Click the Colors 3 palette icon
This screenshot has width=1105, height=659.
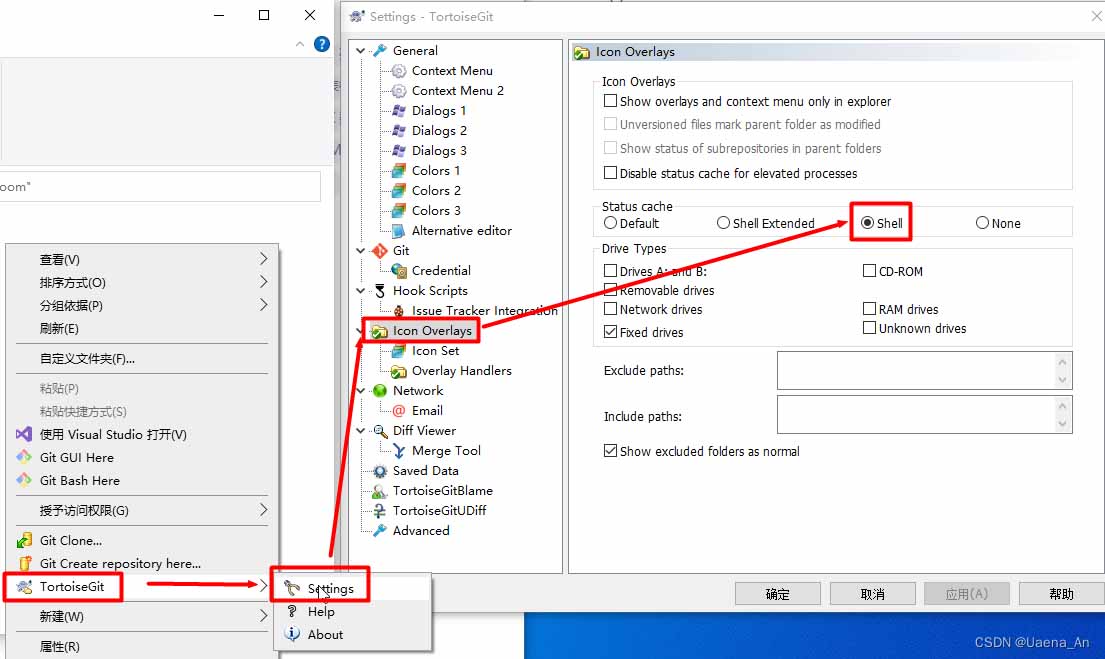pos(399,211)
